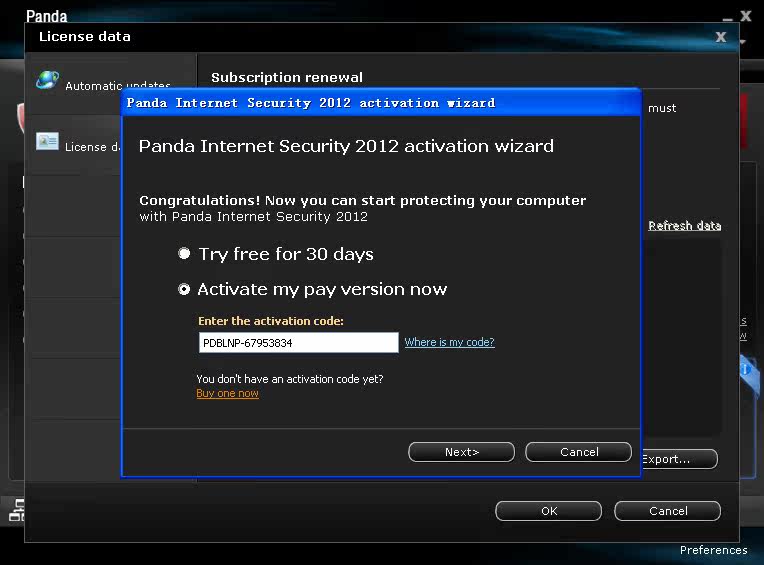Click the activation code input field
Viewport: 764px width, 565px height.
[x=298, y=343]
